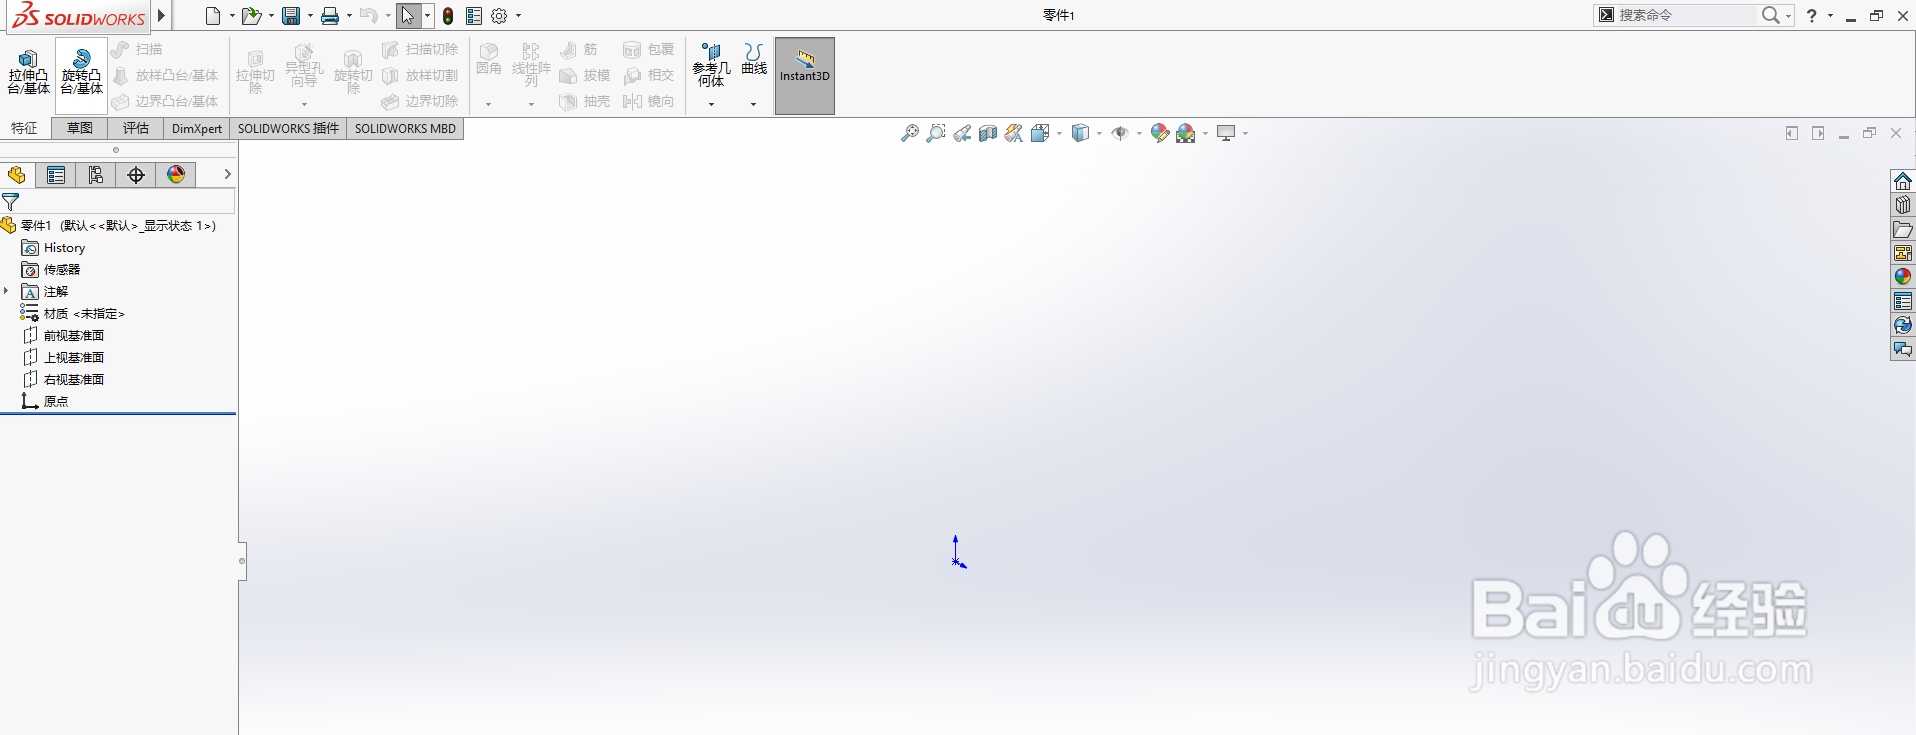Select the DisplayManager color ball tab

click(176, 175)
